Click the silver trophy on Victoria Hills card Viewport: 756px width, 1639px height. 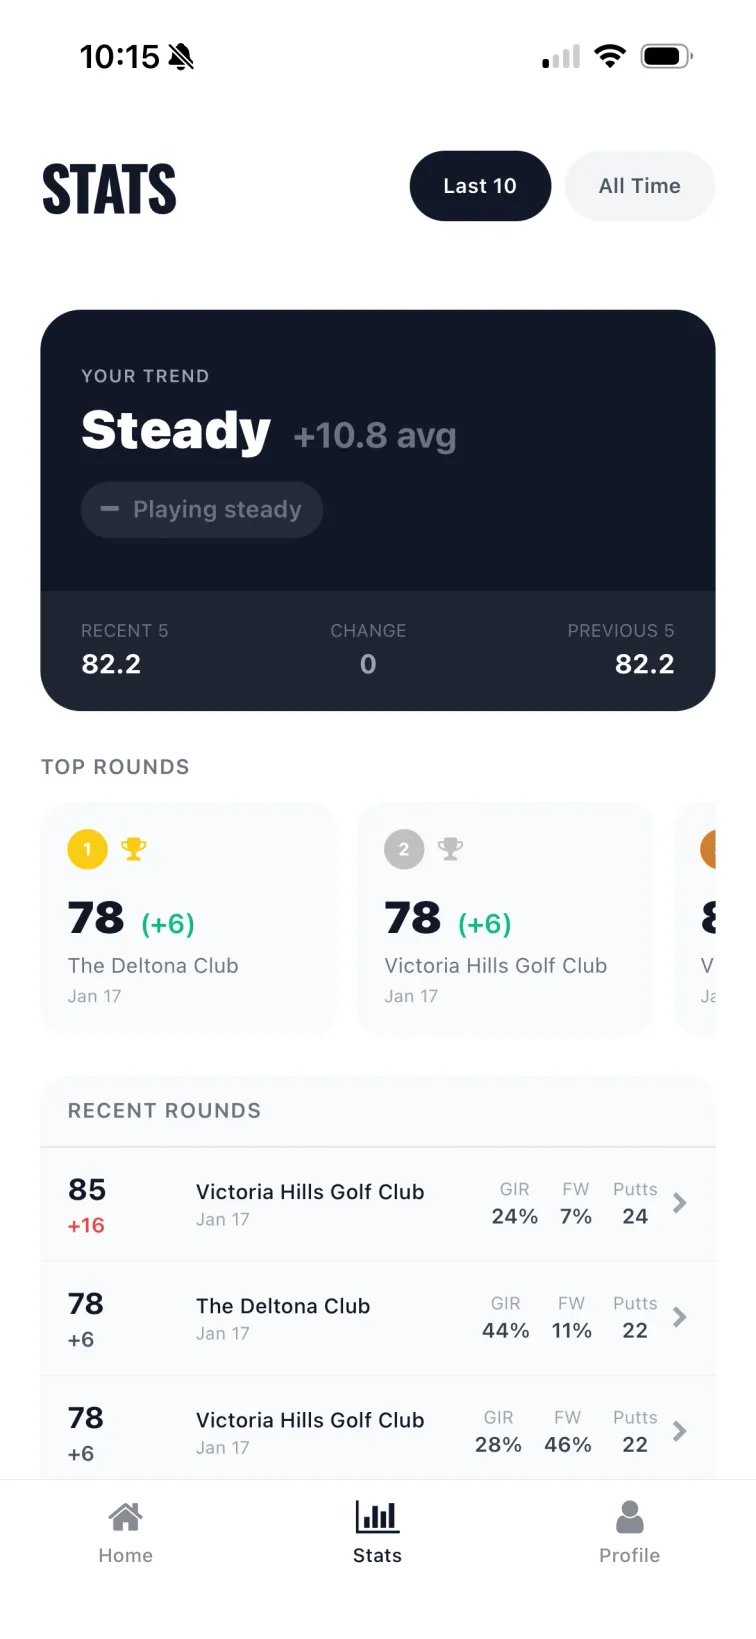tap(450, 848)
